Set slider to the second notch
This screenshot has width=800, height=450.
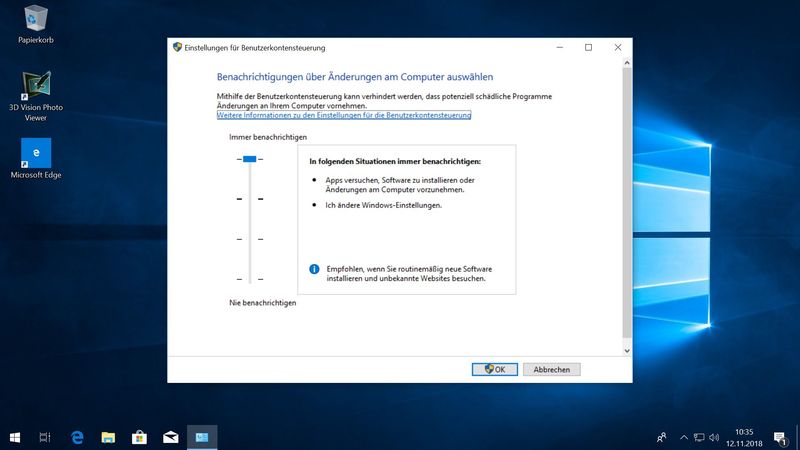tap(250, 199)
